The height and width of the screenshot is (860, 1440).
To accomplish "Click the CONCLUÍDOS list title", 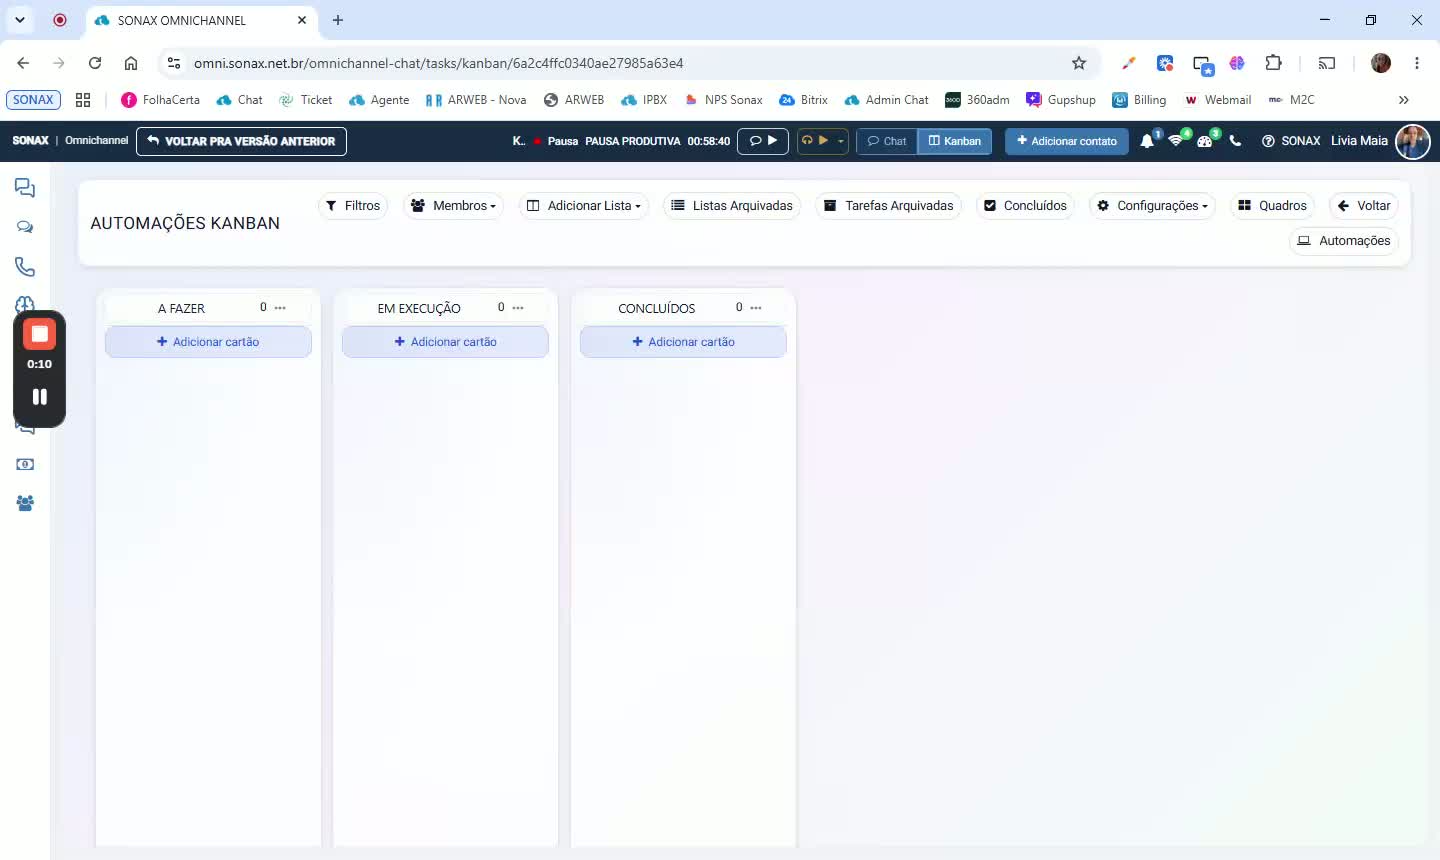I will pyautogui.click(x=656, y=309).
